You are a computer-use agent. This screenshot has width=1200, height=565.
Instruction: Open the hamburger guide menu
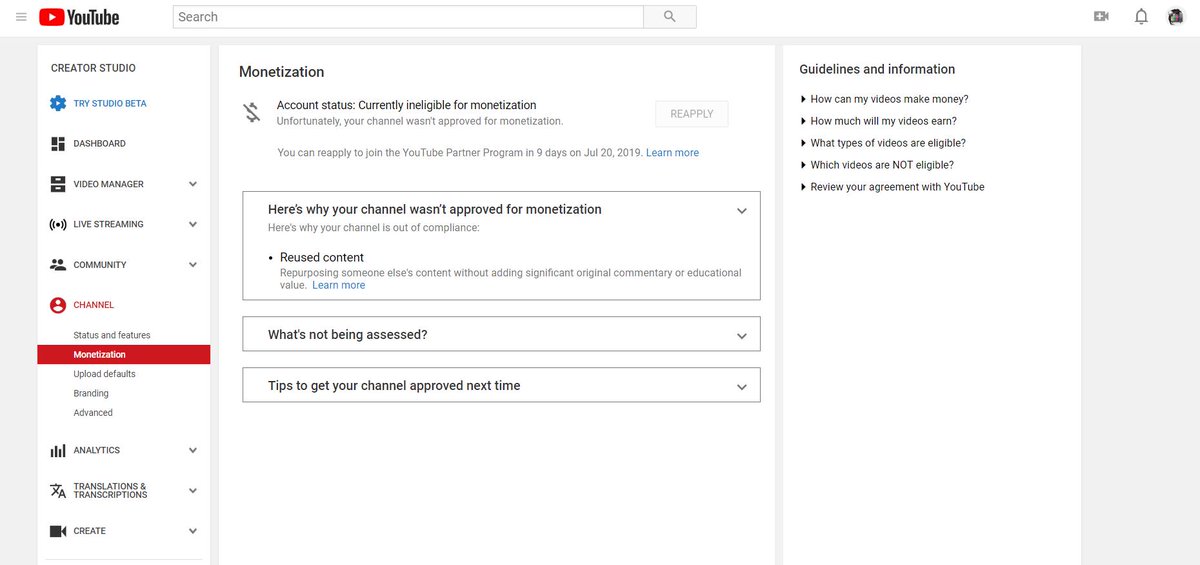click(x=21, y=17)
